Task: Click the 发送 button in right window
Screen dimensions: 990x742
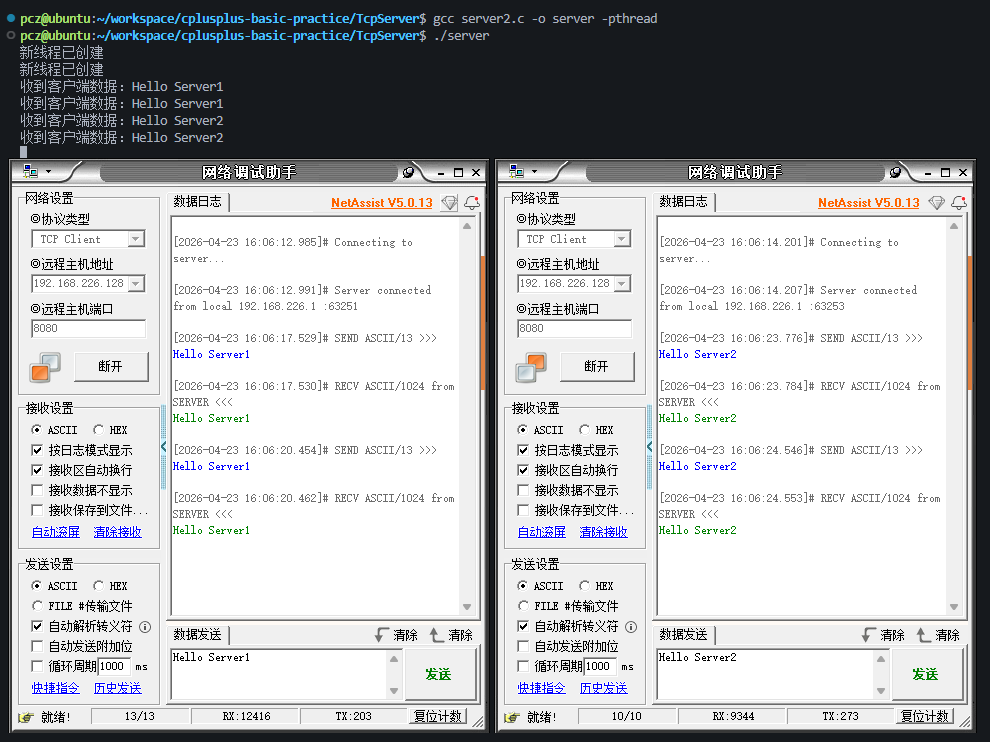Action: click(926, 674)
